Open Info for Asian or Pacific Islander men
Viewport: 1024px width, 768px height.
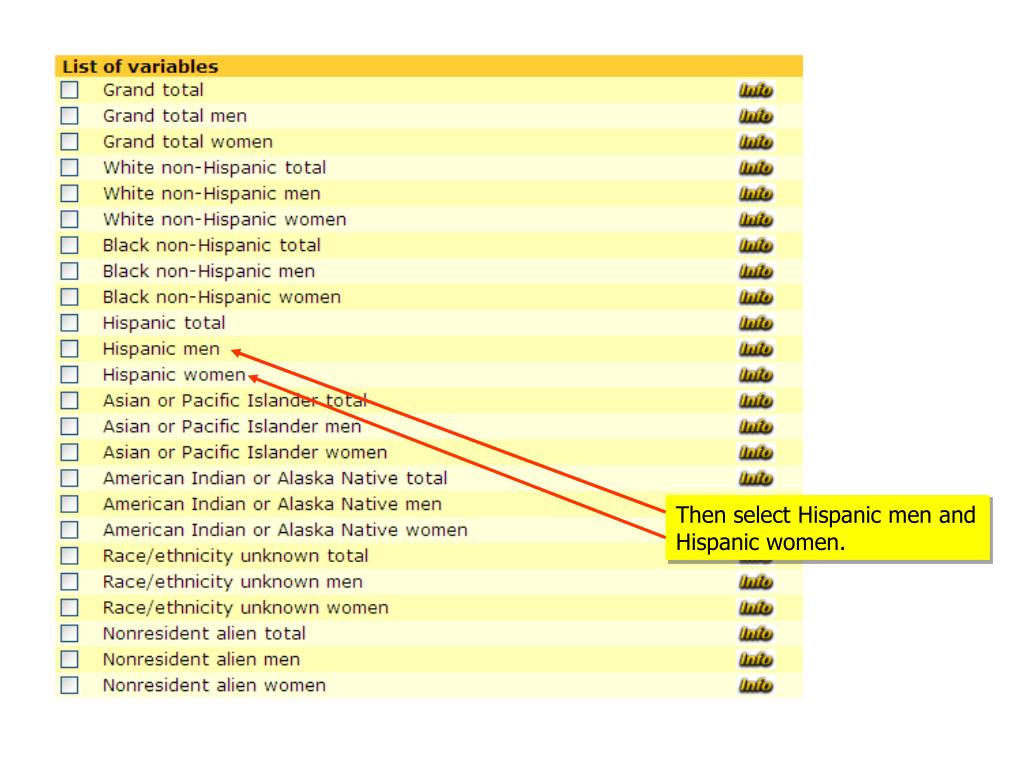[x=756, y=426]
